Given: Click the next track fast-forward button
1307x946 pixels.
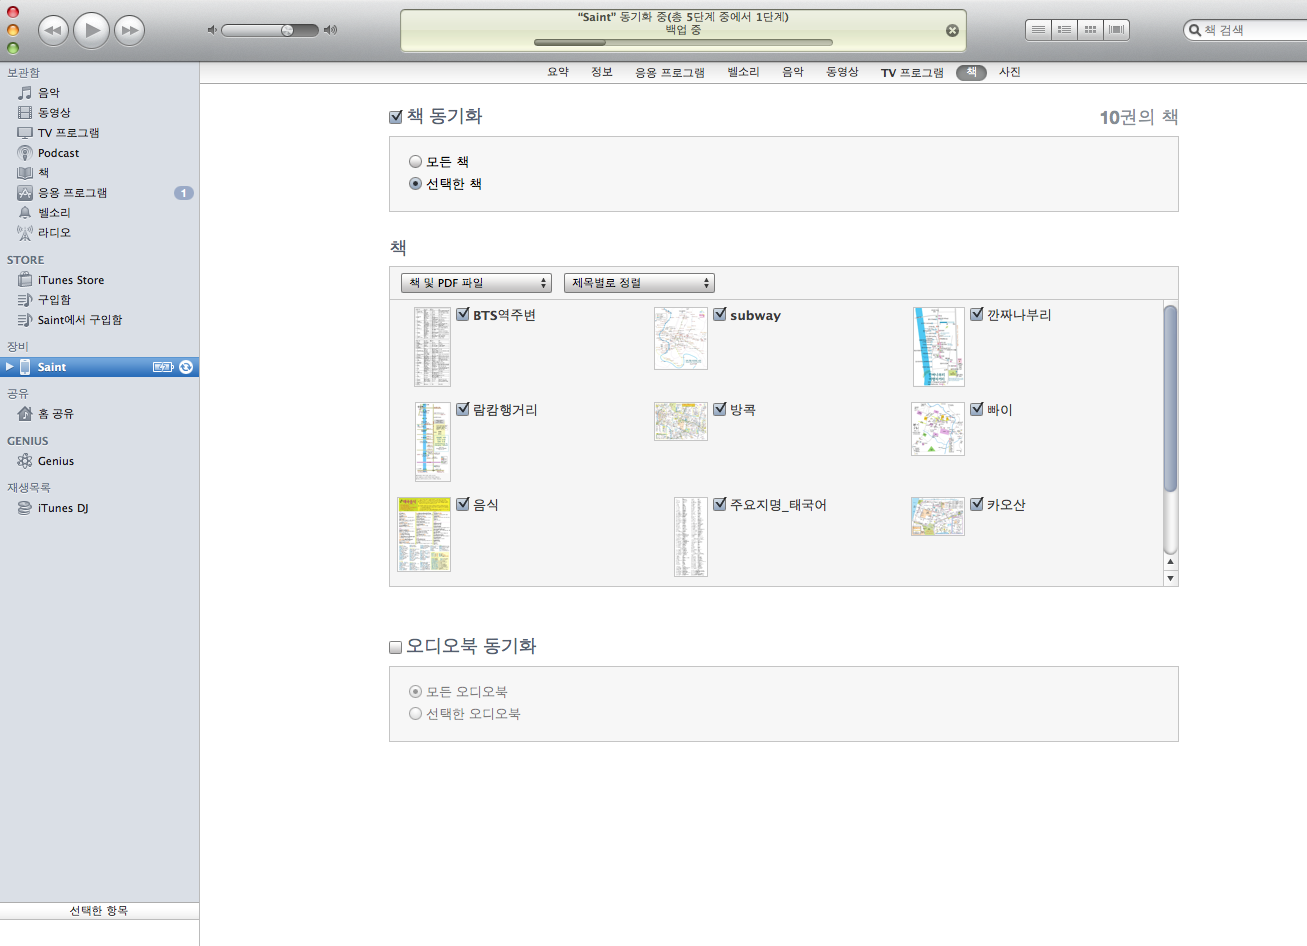Looking at the screenshot, I should (x=130, y=30).
